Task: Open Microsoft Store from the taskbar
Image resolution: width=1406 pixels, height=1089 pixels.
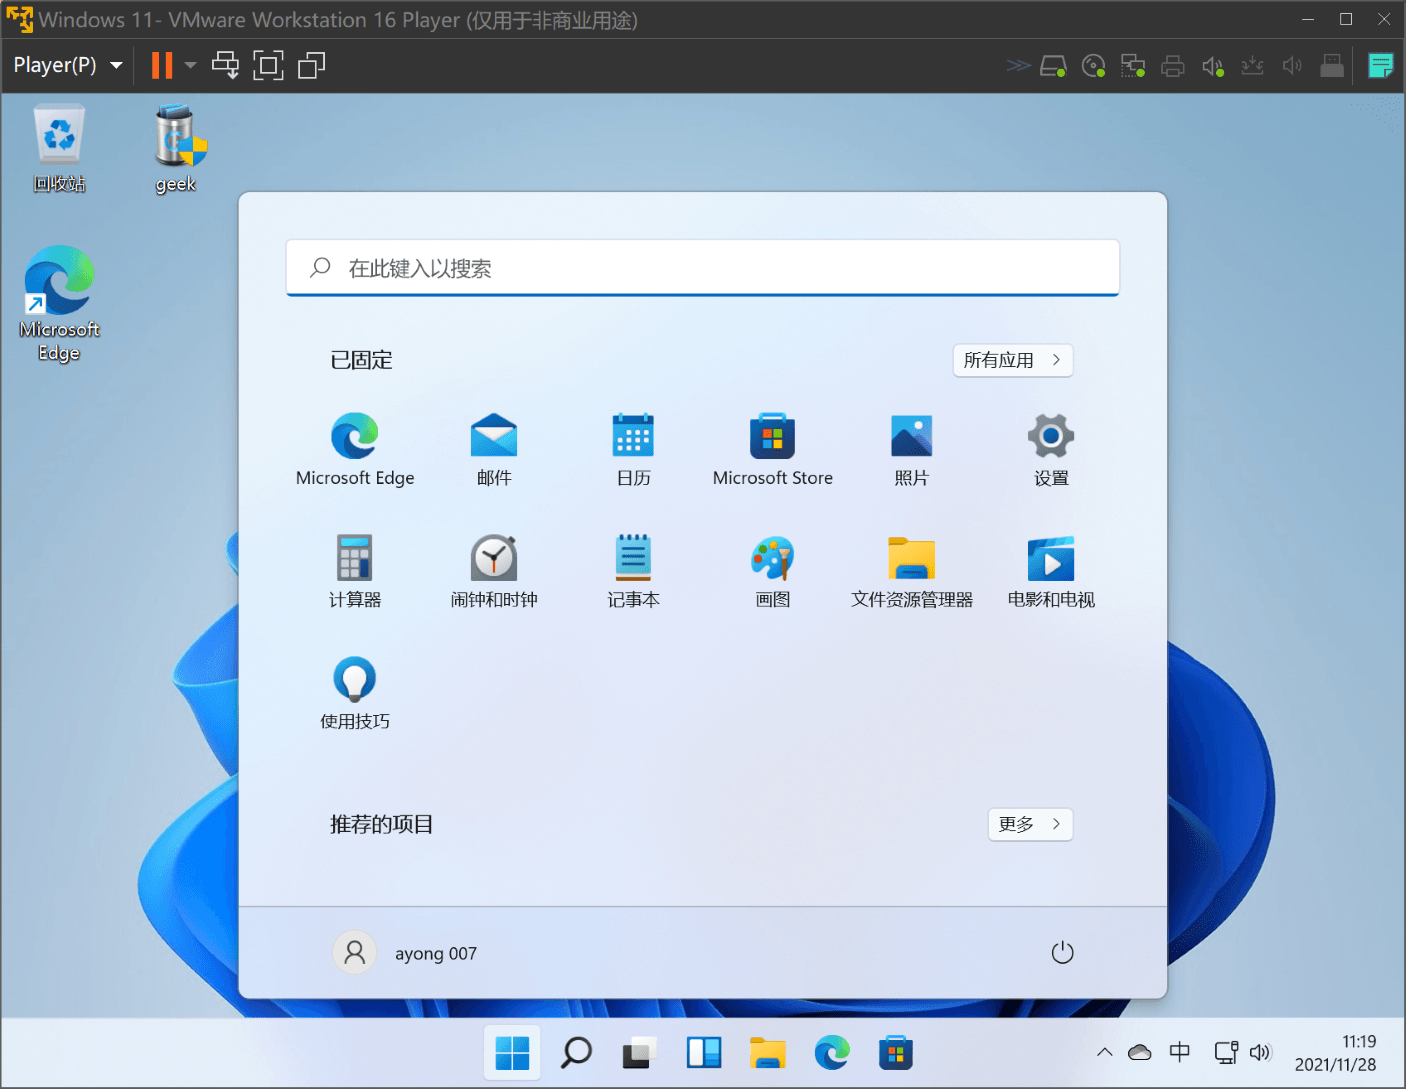Action: [896, 1052]
